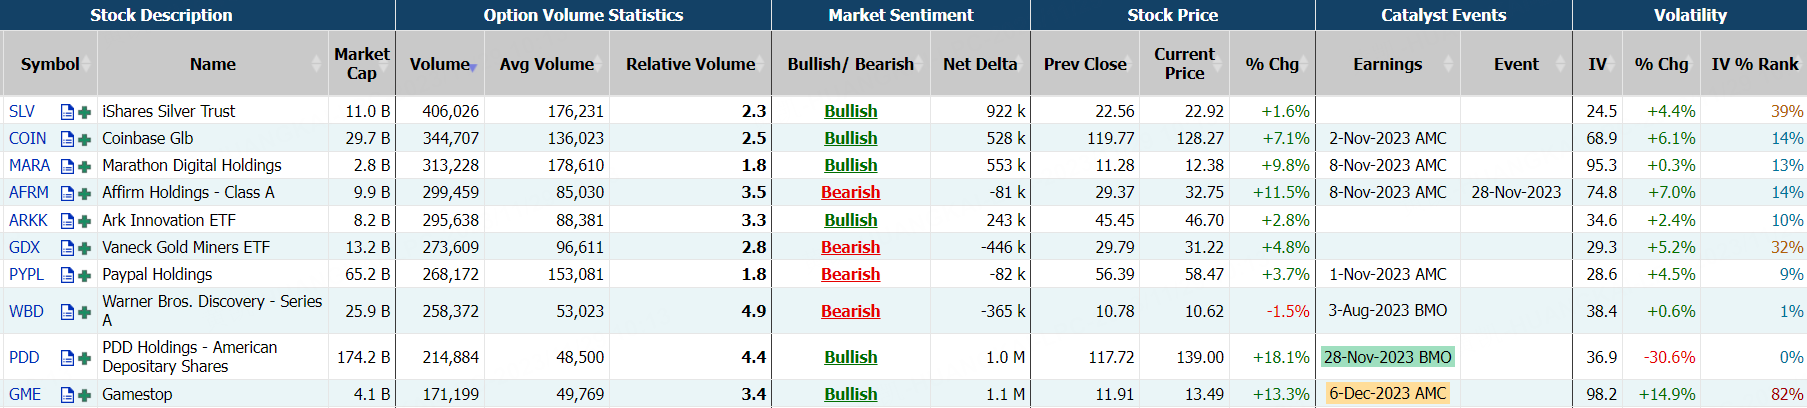Open the document icon for WBD
The image size is (1807, 408).
(67, 312)
